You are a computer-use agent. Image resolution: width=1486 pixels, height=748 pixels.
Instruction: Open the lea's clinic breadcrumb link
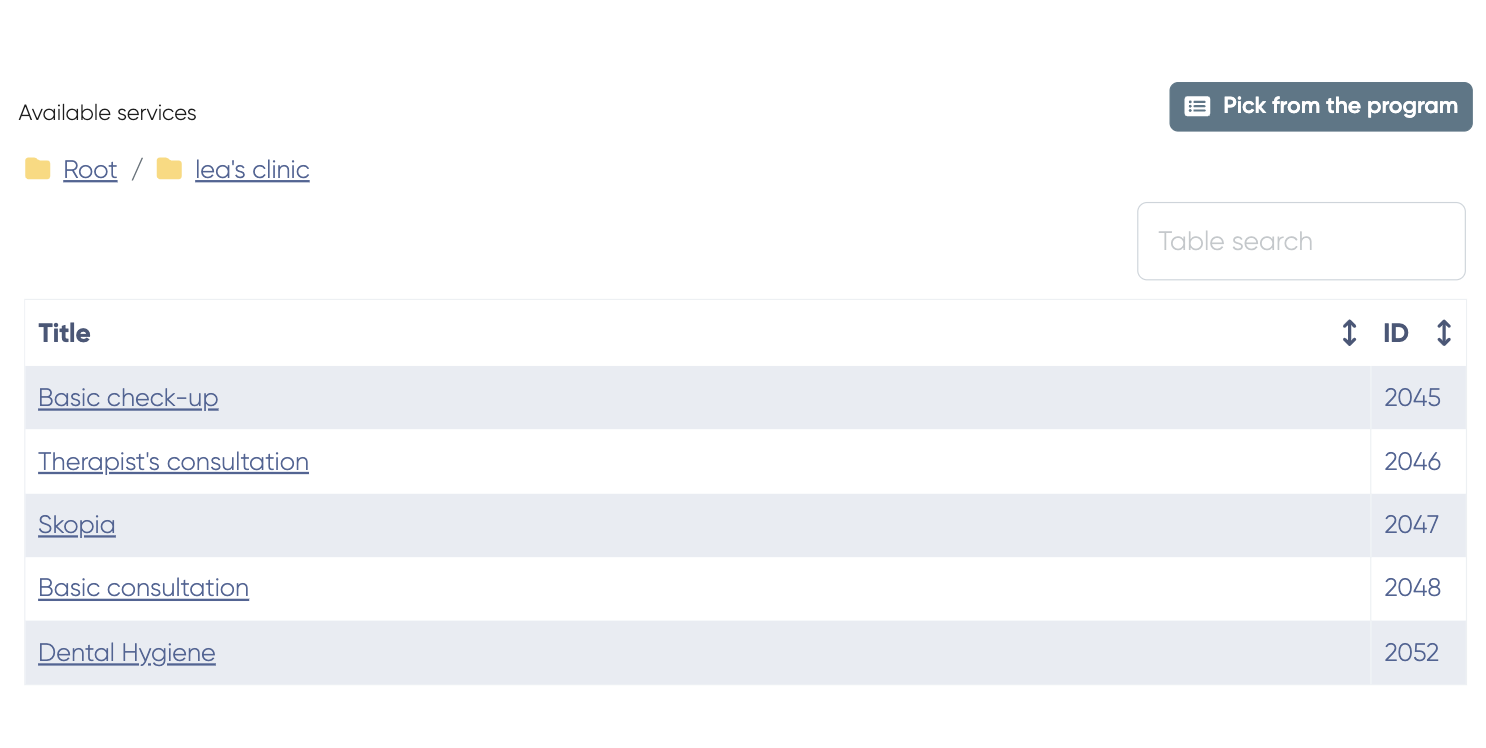[x=252, y=170]
